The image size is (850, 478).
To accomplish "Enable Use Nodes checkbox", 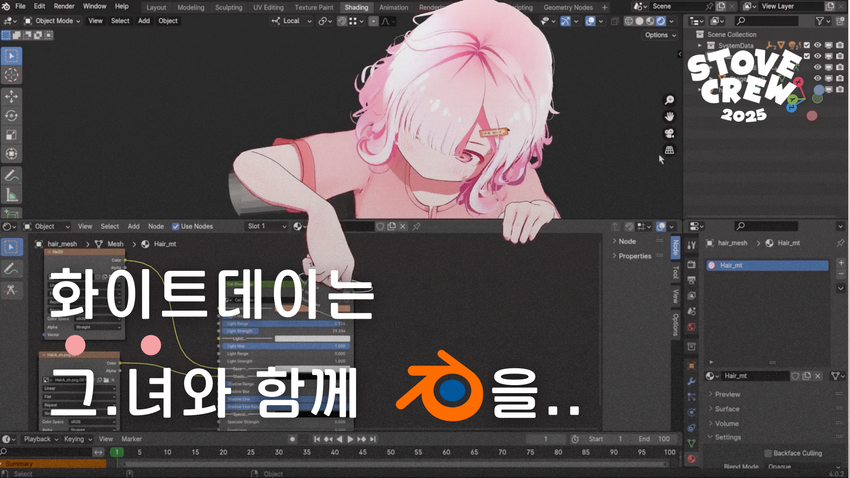I will pyautogui.click(x=176, y=227).
